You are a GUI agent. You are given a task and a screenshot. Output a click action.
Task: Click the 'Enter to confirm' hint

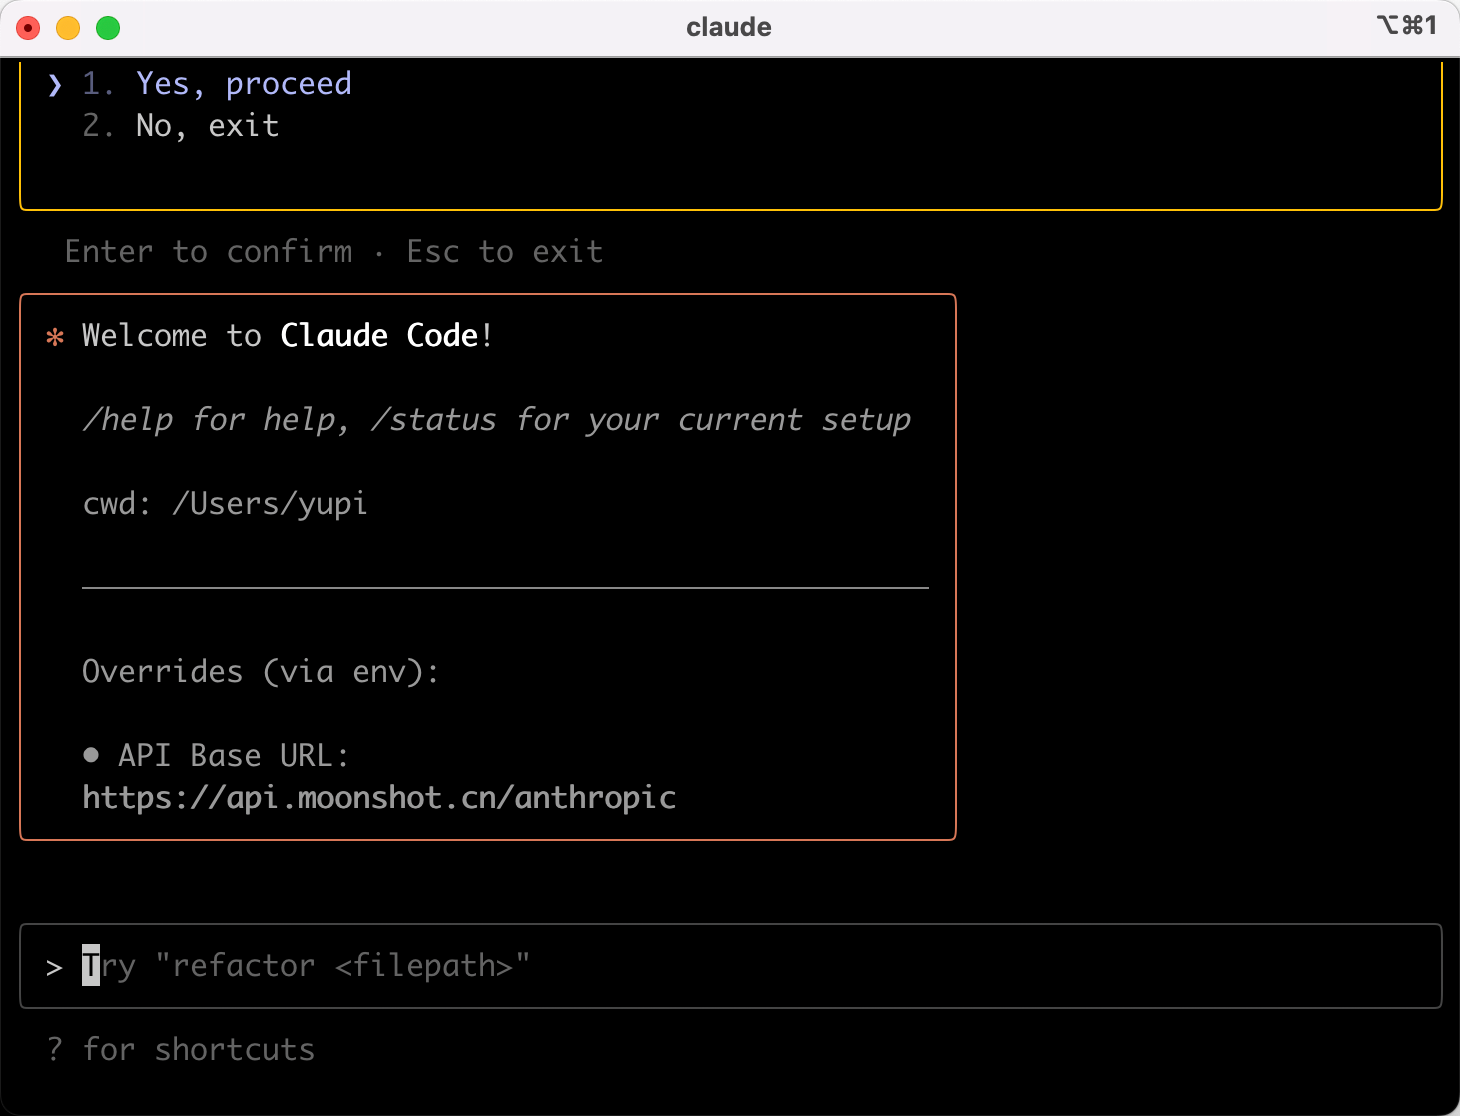click(x=209, y=252)
